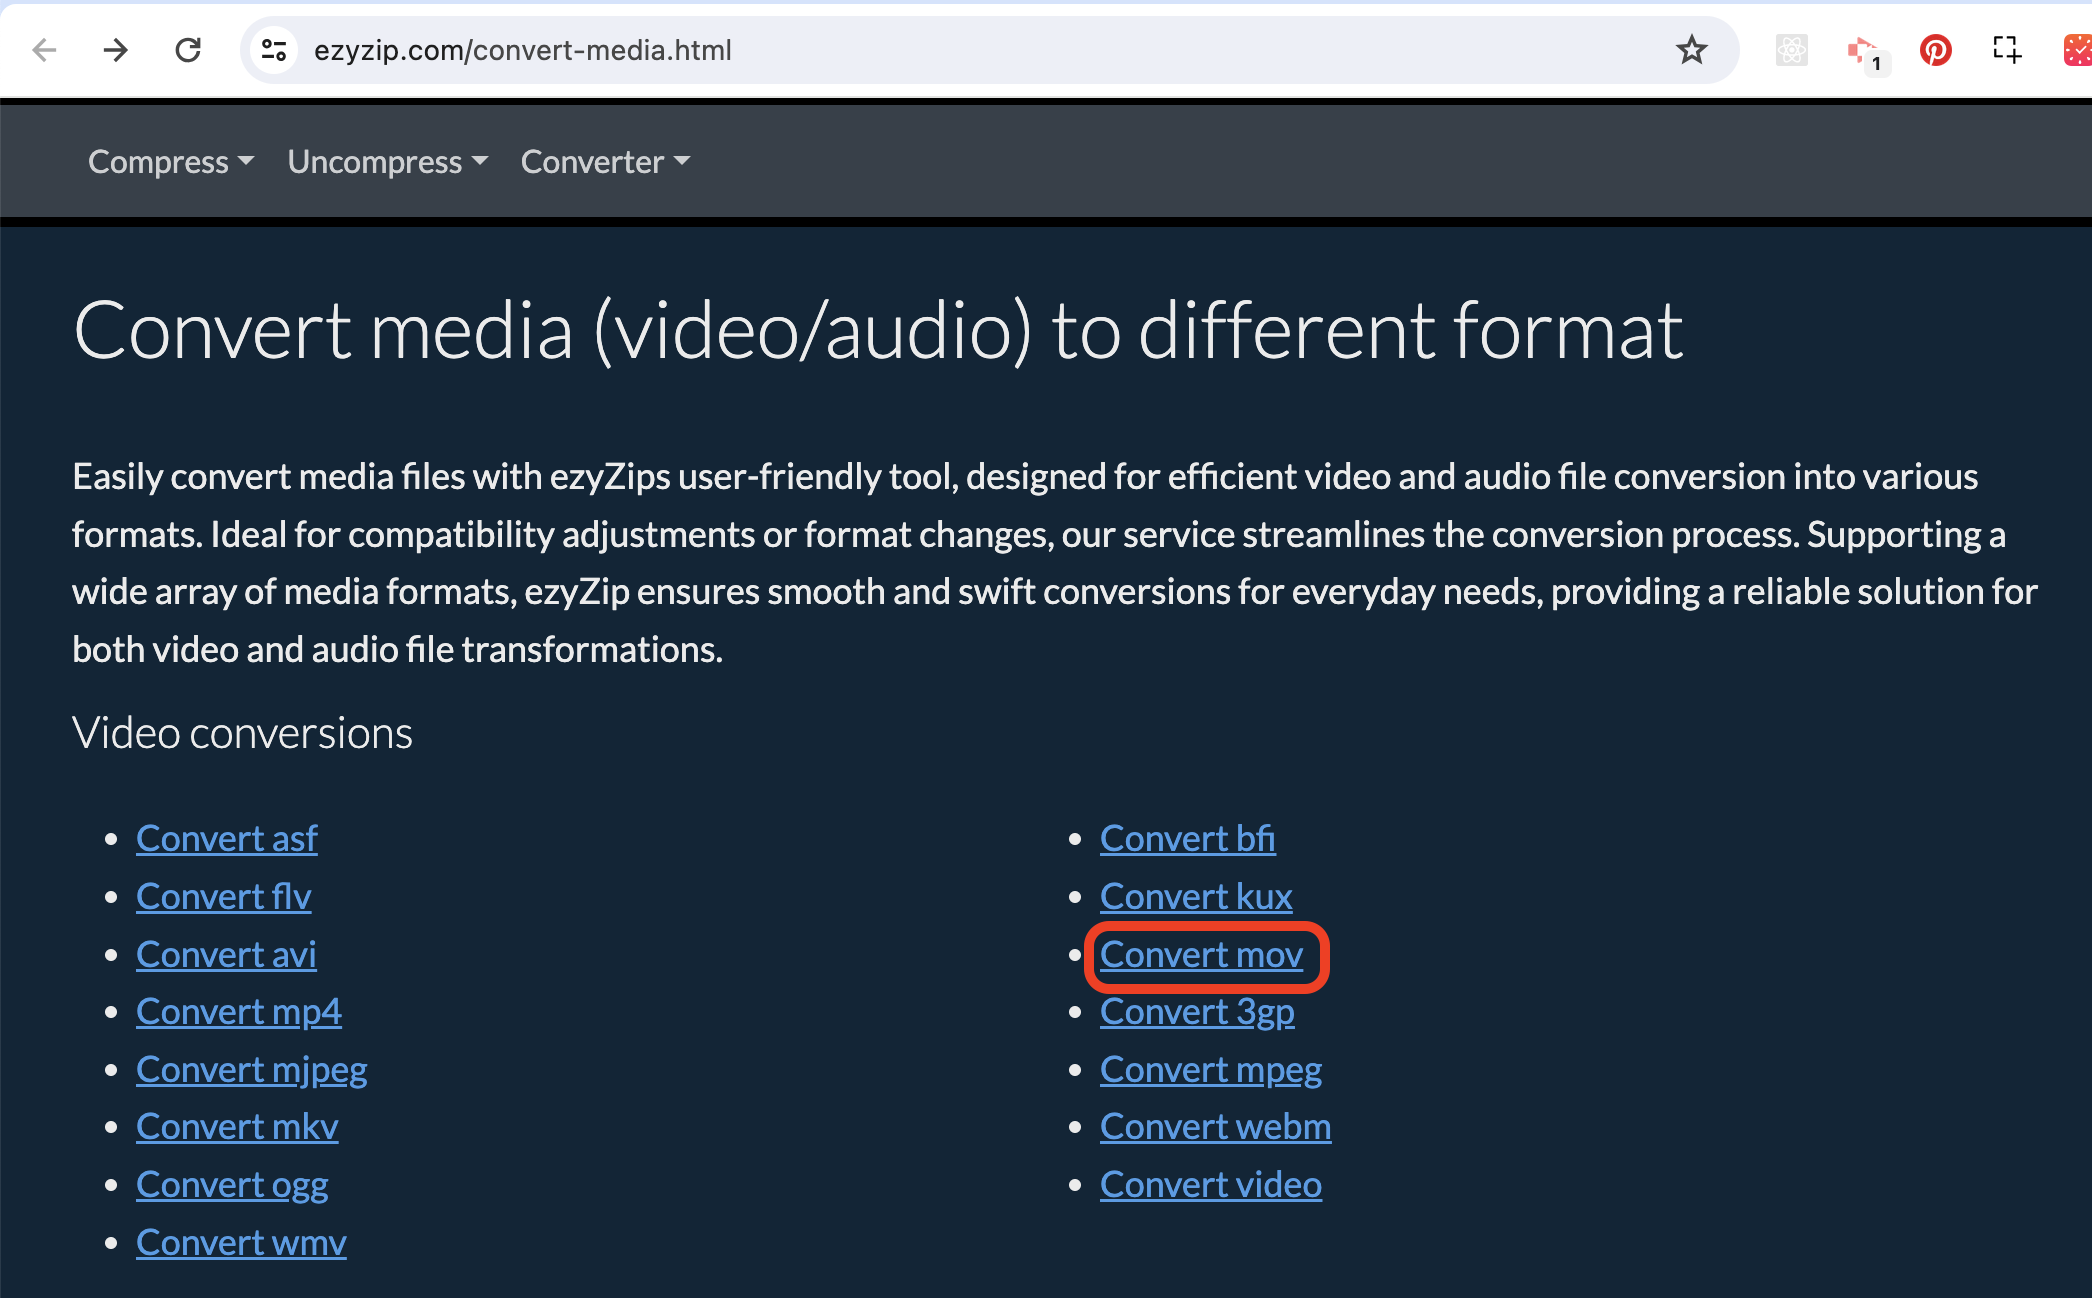Expand the Compress menu
This screenshot has height=1298, width=2092.
(171, 161)
